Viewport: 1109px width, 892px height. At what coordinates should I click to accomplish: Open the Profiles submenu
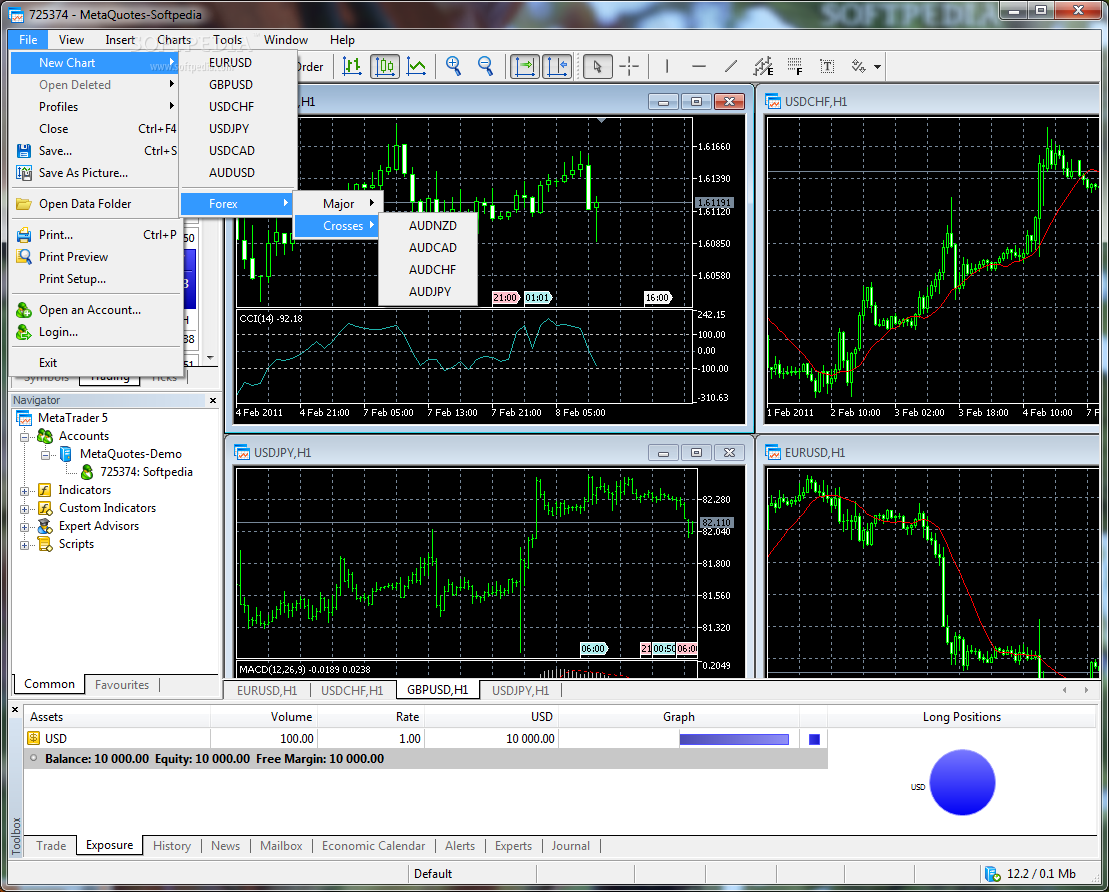coord(95,107)
